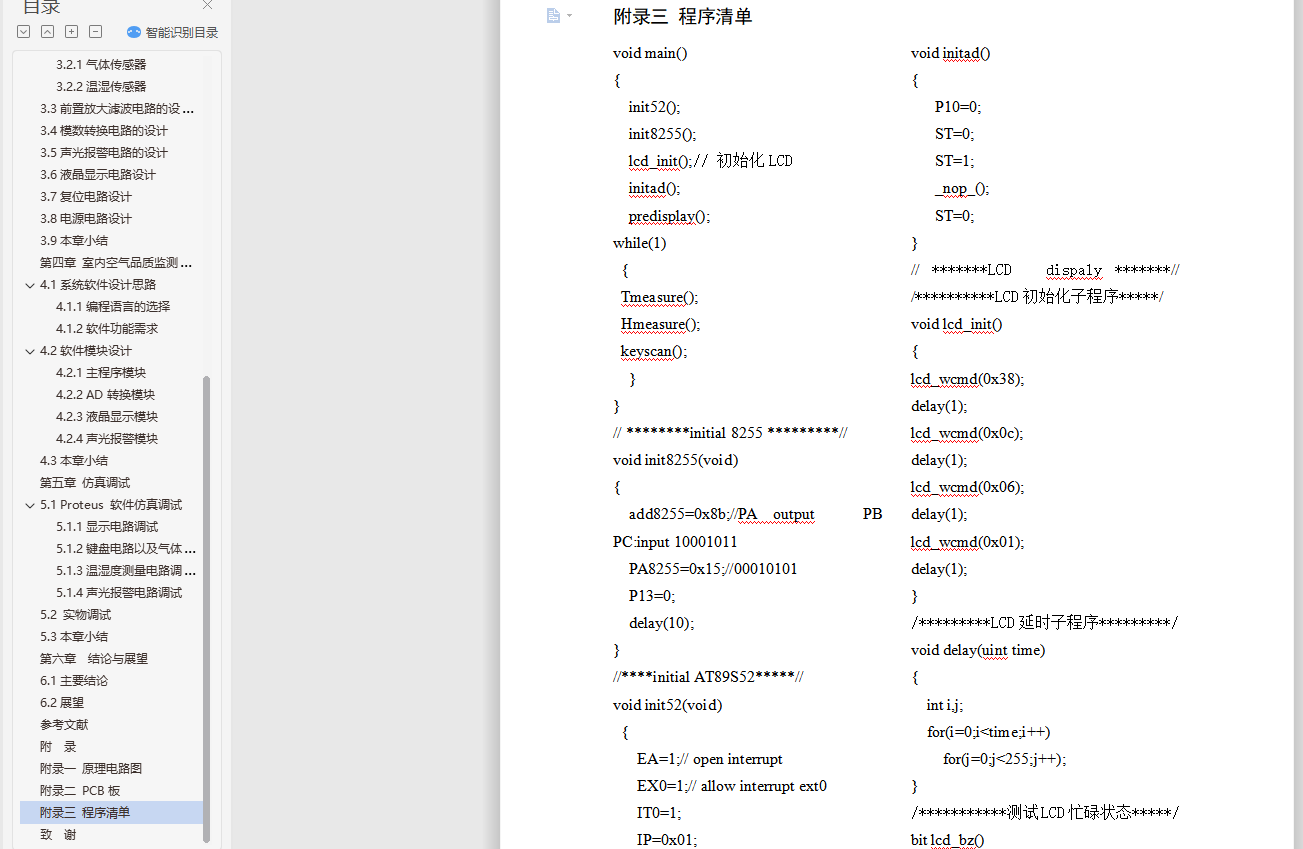Go to 5.1.1 显示电路调试
This screenshot has height=849, width=1303.
click(x=107, y=527)
